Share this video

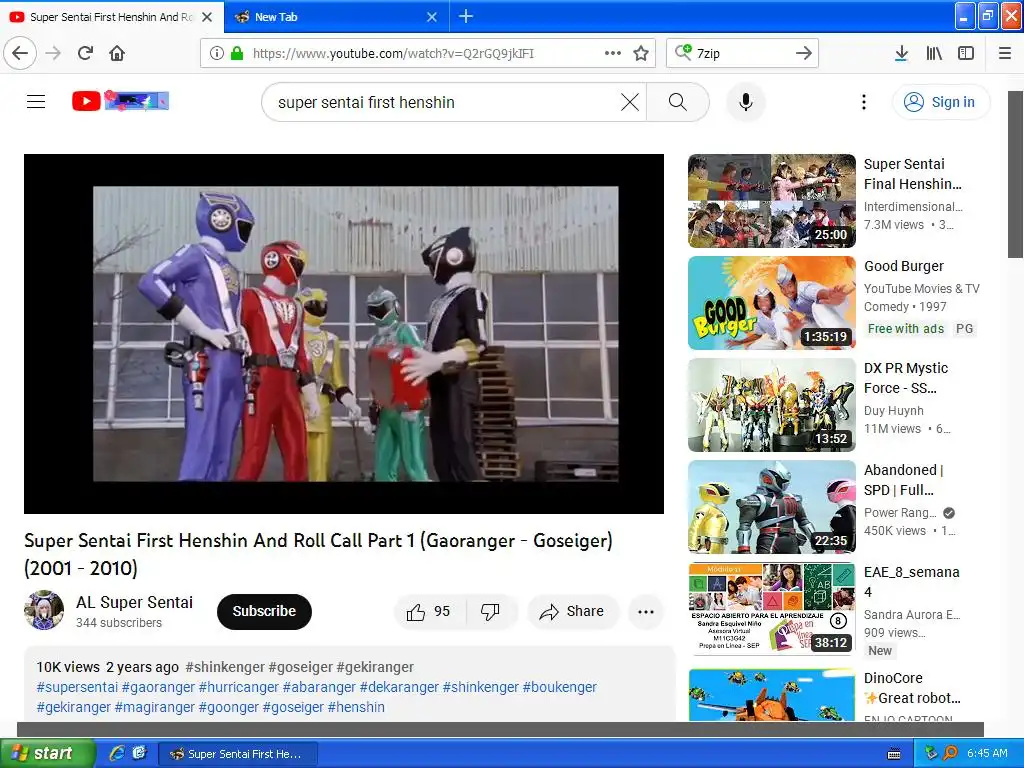point(573,611)
